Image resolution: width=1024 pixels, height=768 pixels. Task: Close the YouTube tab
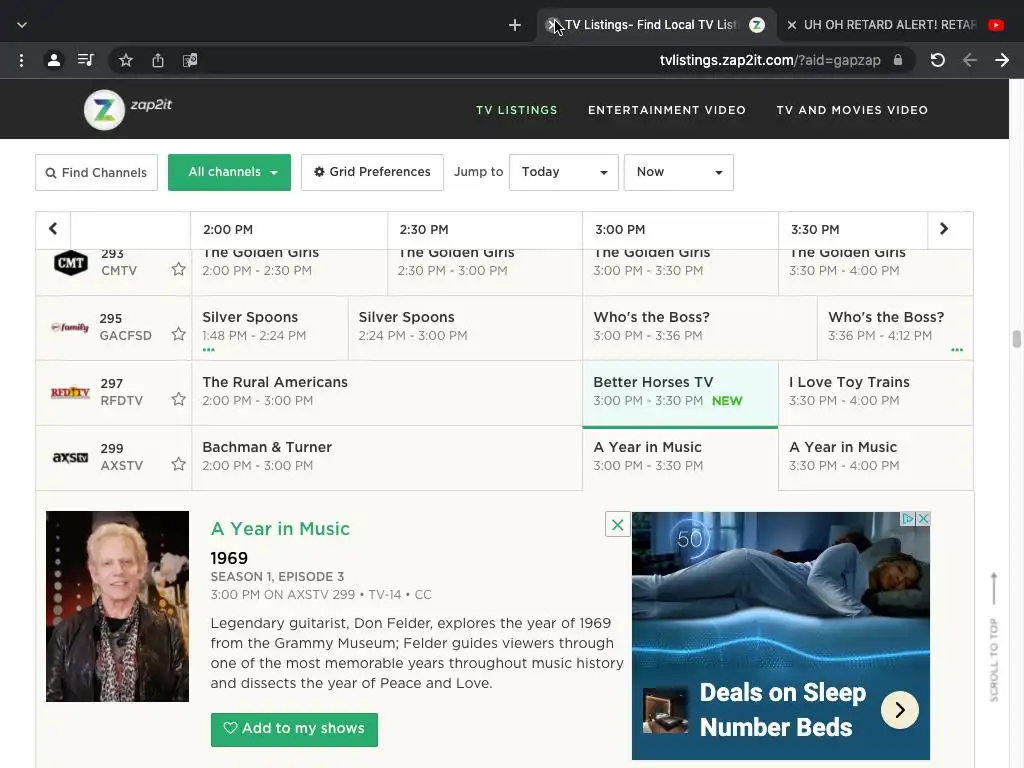coord(792,25)
